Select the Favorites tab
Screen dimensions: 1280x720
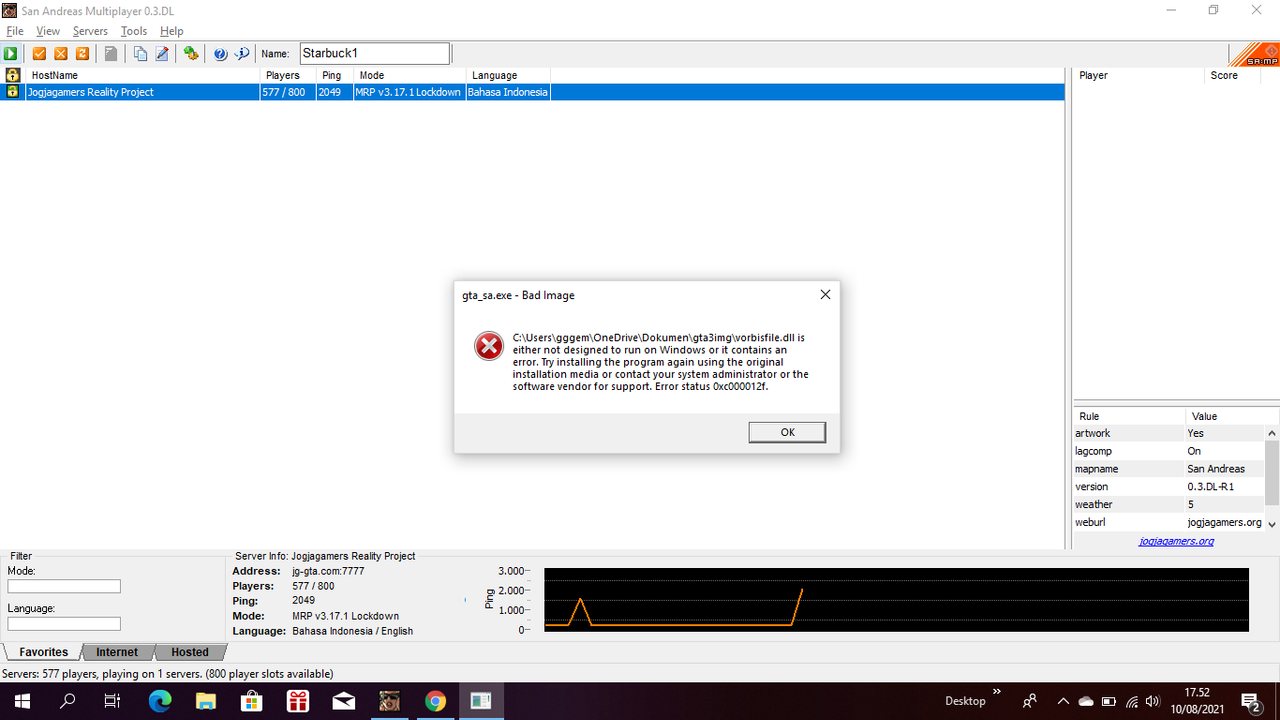[44, 652]
